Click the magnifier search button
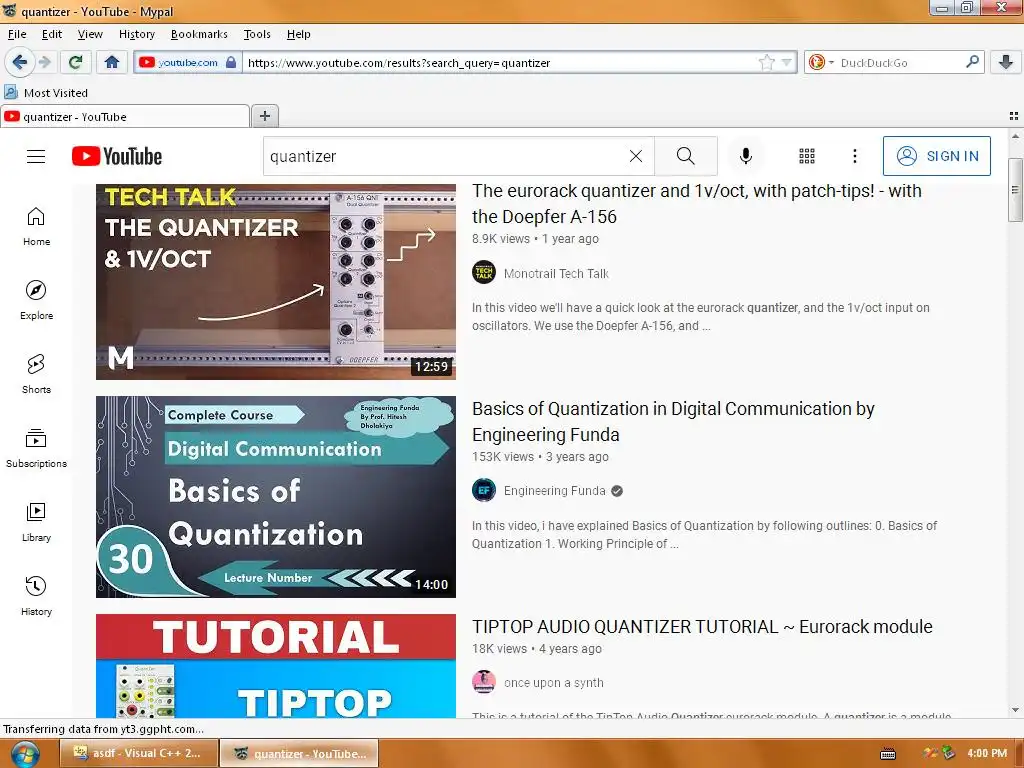 pyautogui.click(x=686, y=156)
